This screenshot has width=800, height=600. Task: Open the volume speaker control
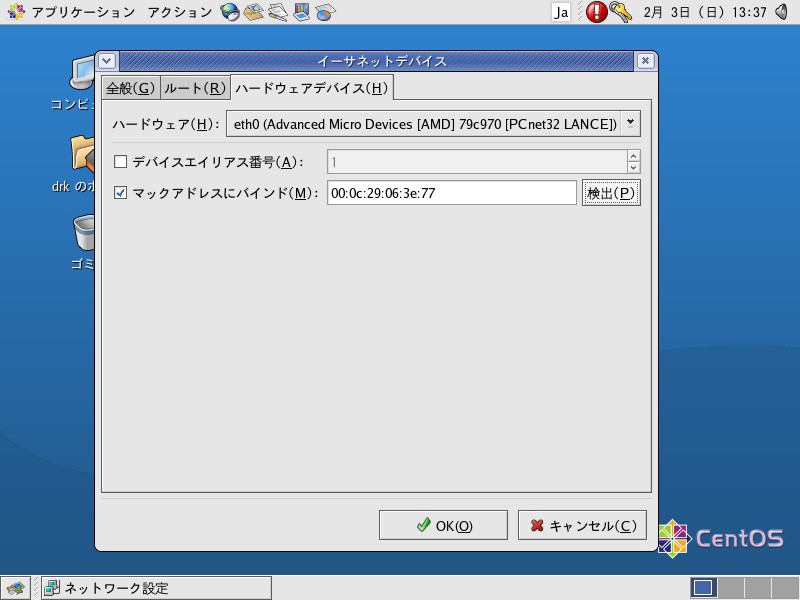coord(782,12)
